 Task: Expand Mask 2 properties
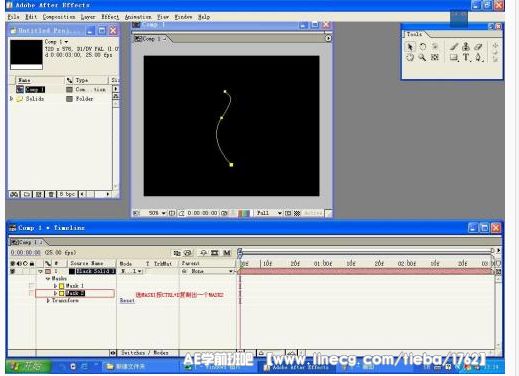point(55,293)
